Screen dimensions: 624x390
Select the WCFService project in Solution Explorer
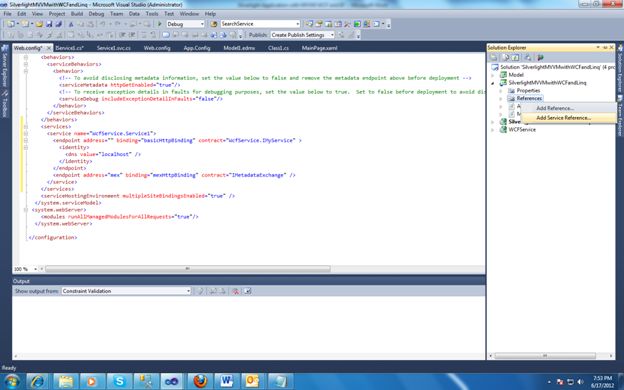(x=522, y=130)
